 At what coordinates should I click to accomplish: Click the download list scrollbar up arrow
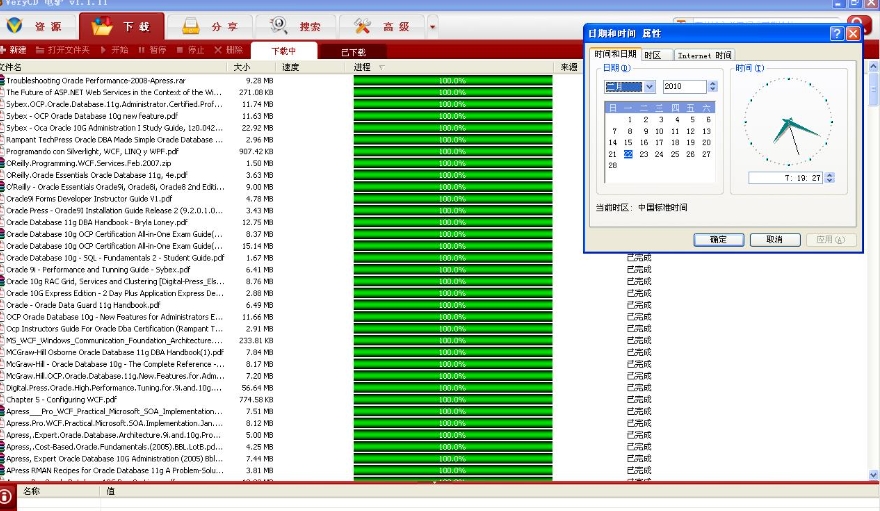point(873,67)
